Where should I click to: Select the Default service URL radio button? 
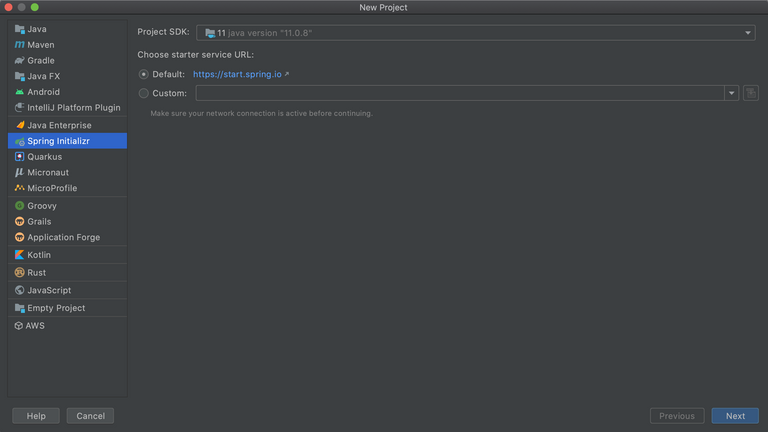coord(144,74)
